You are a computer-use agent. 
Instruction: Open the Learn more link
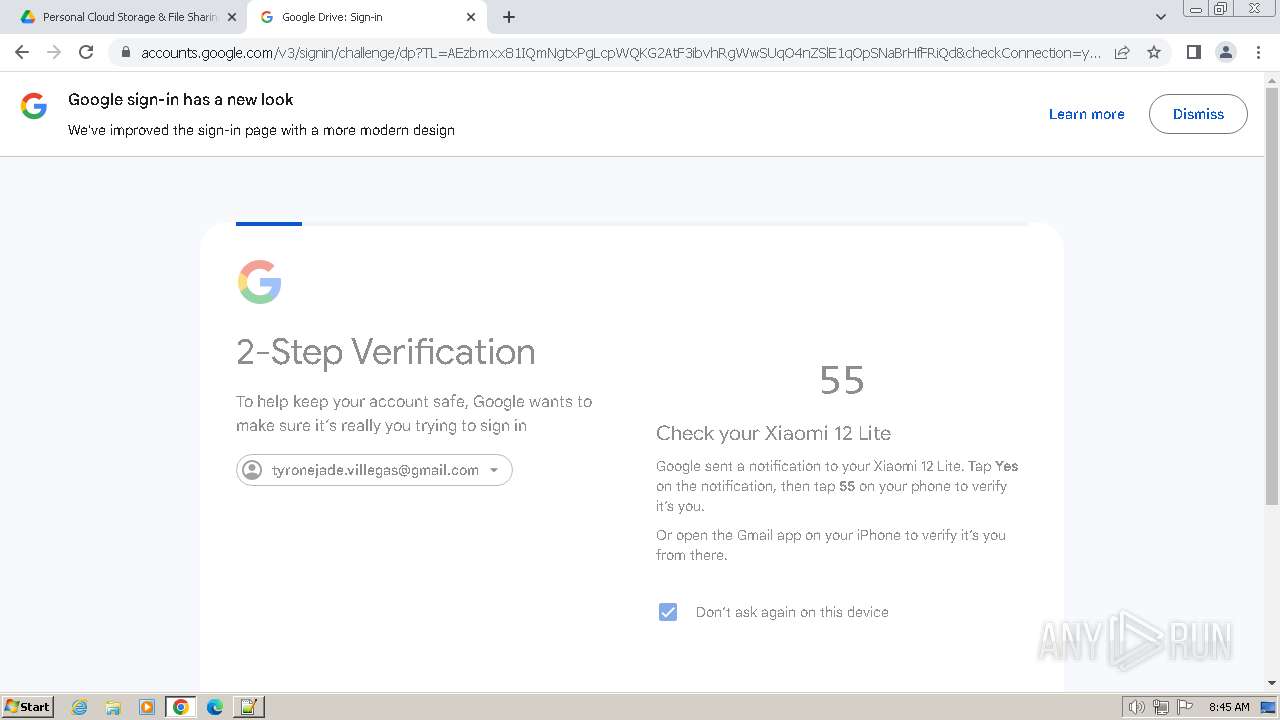[x=1086, y=114]
